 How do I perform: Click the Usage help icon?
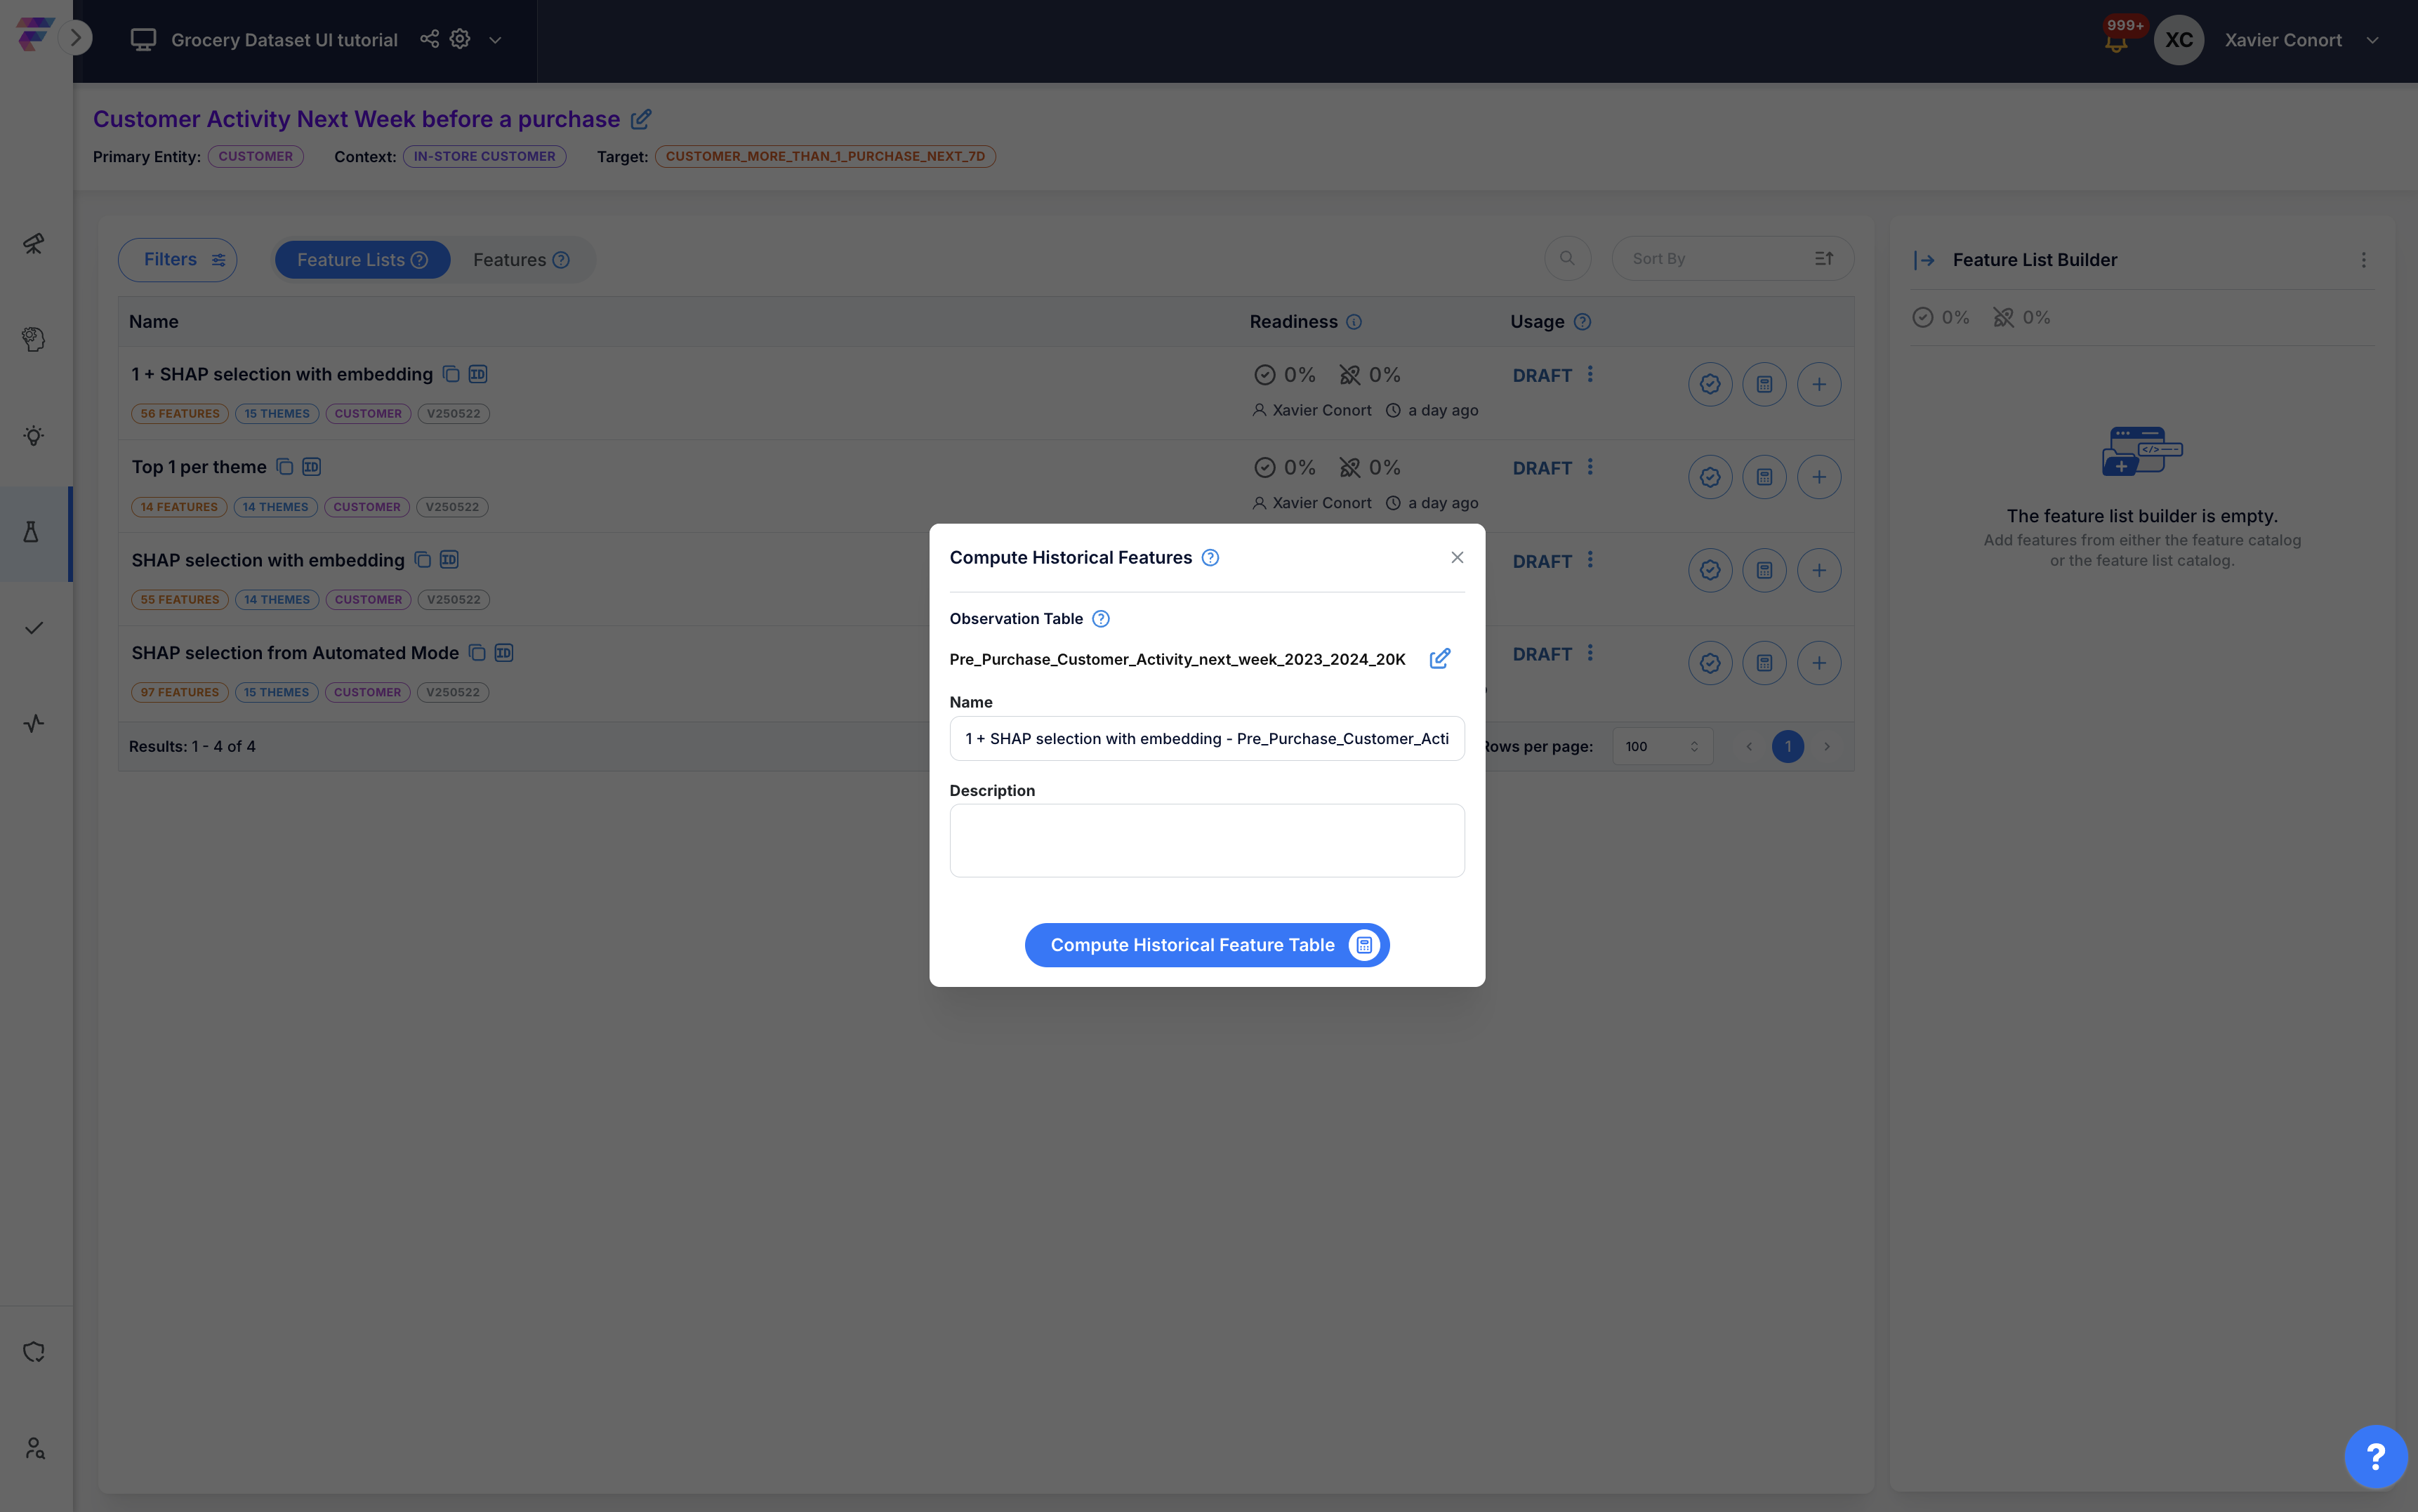pyautogui.click(x=1582, y=322)
